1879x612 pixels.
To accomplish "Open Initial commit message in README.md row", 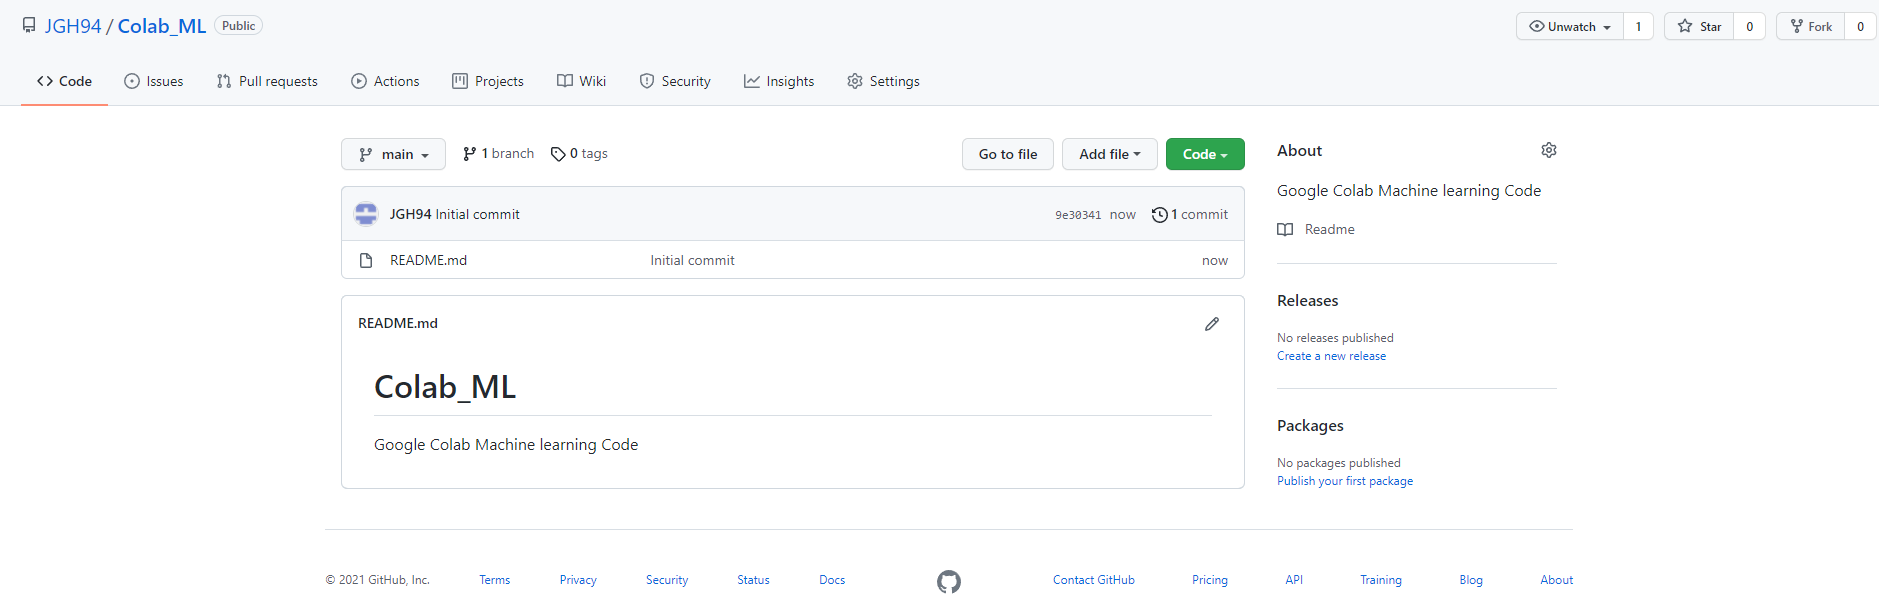I will [x=692, y=260].
